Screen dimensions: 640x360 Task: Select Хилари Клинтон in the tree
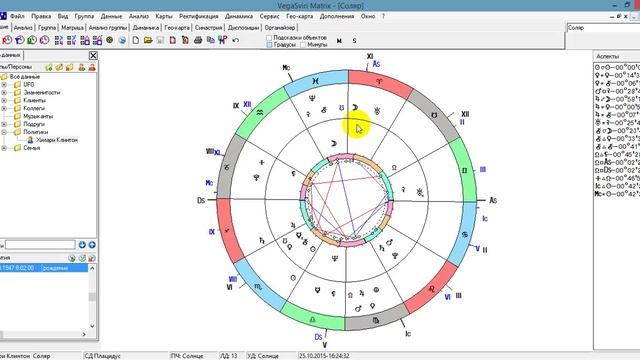[56, 140]
